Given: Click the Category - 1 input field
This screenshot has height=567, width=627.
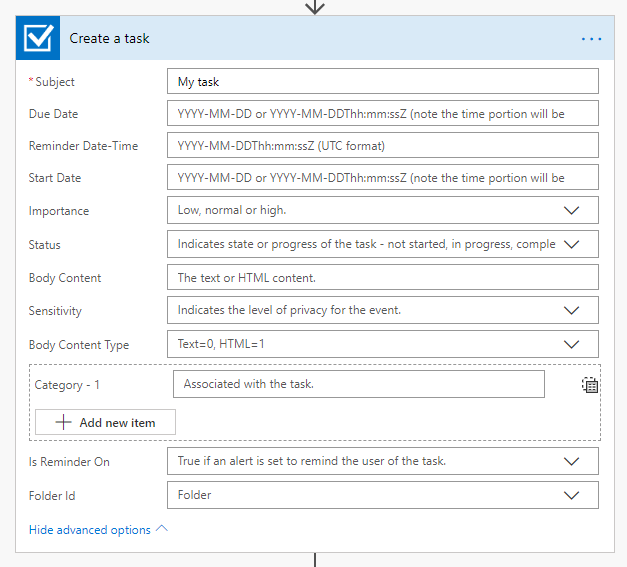Looking at the screenshot, I should pos(359,384).
